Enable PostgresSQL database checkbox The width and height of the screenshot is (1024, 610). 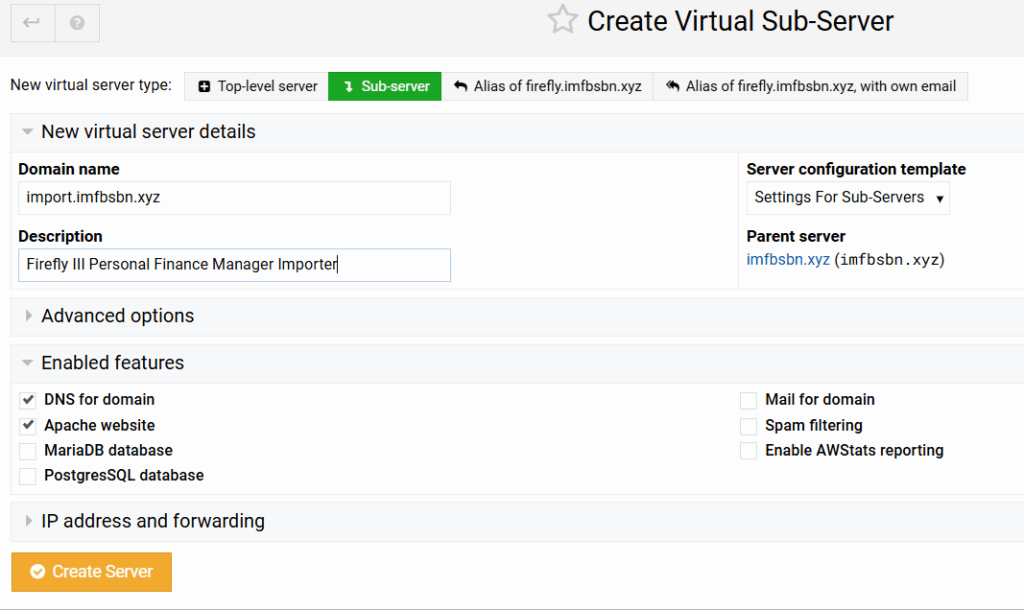(x=28, y=476)
